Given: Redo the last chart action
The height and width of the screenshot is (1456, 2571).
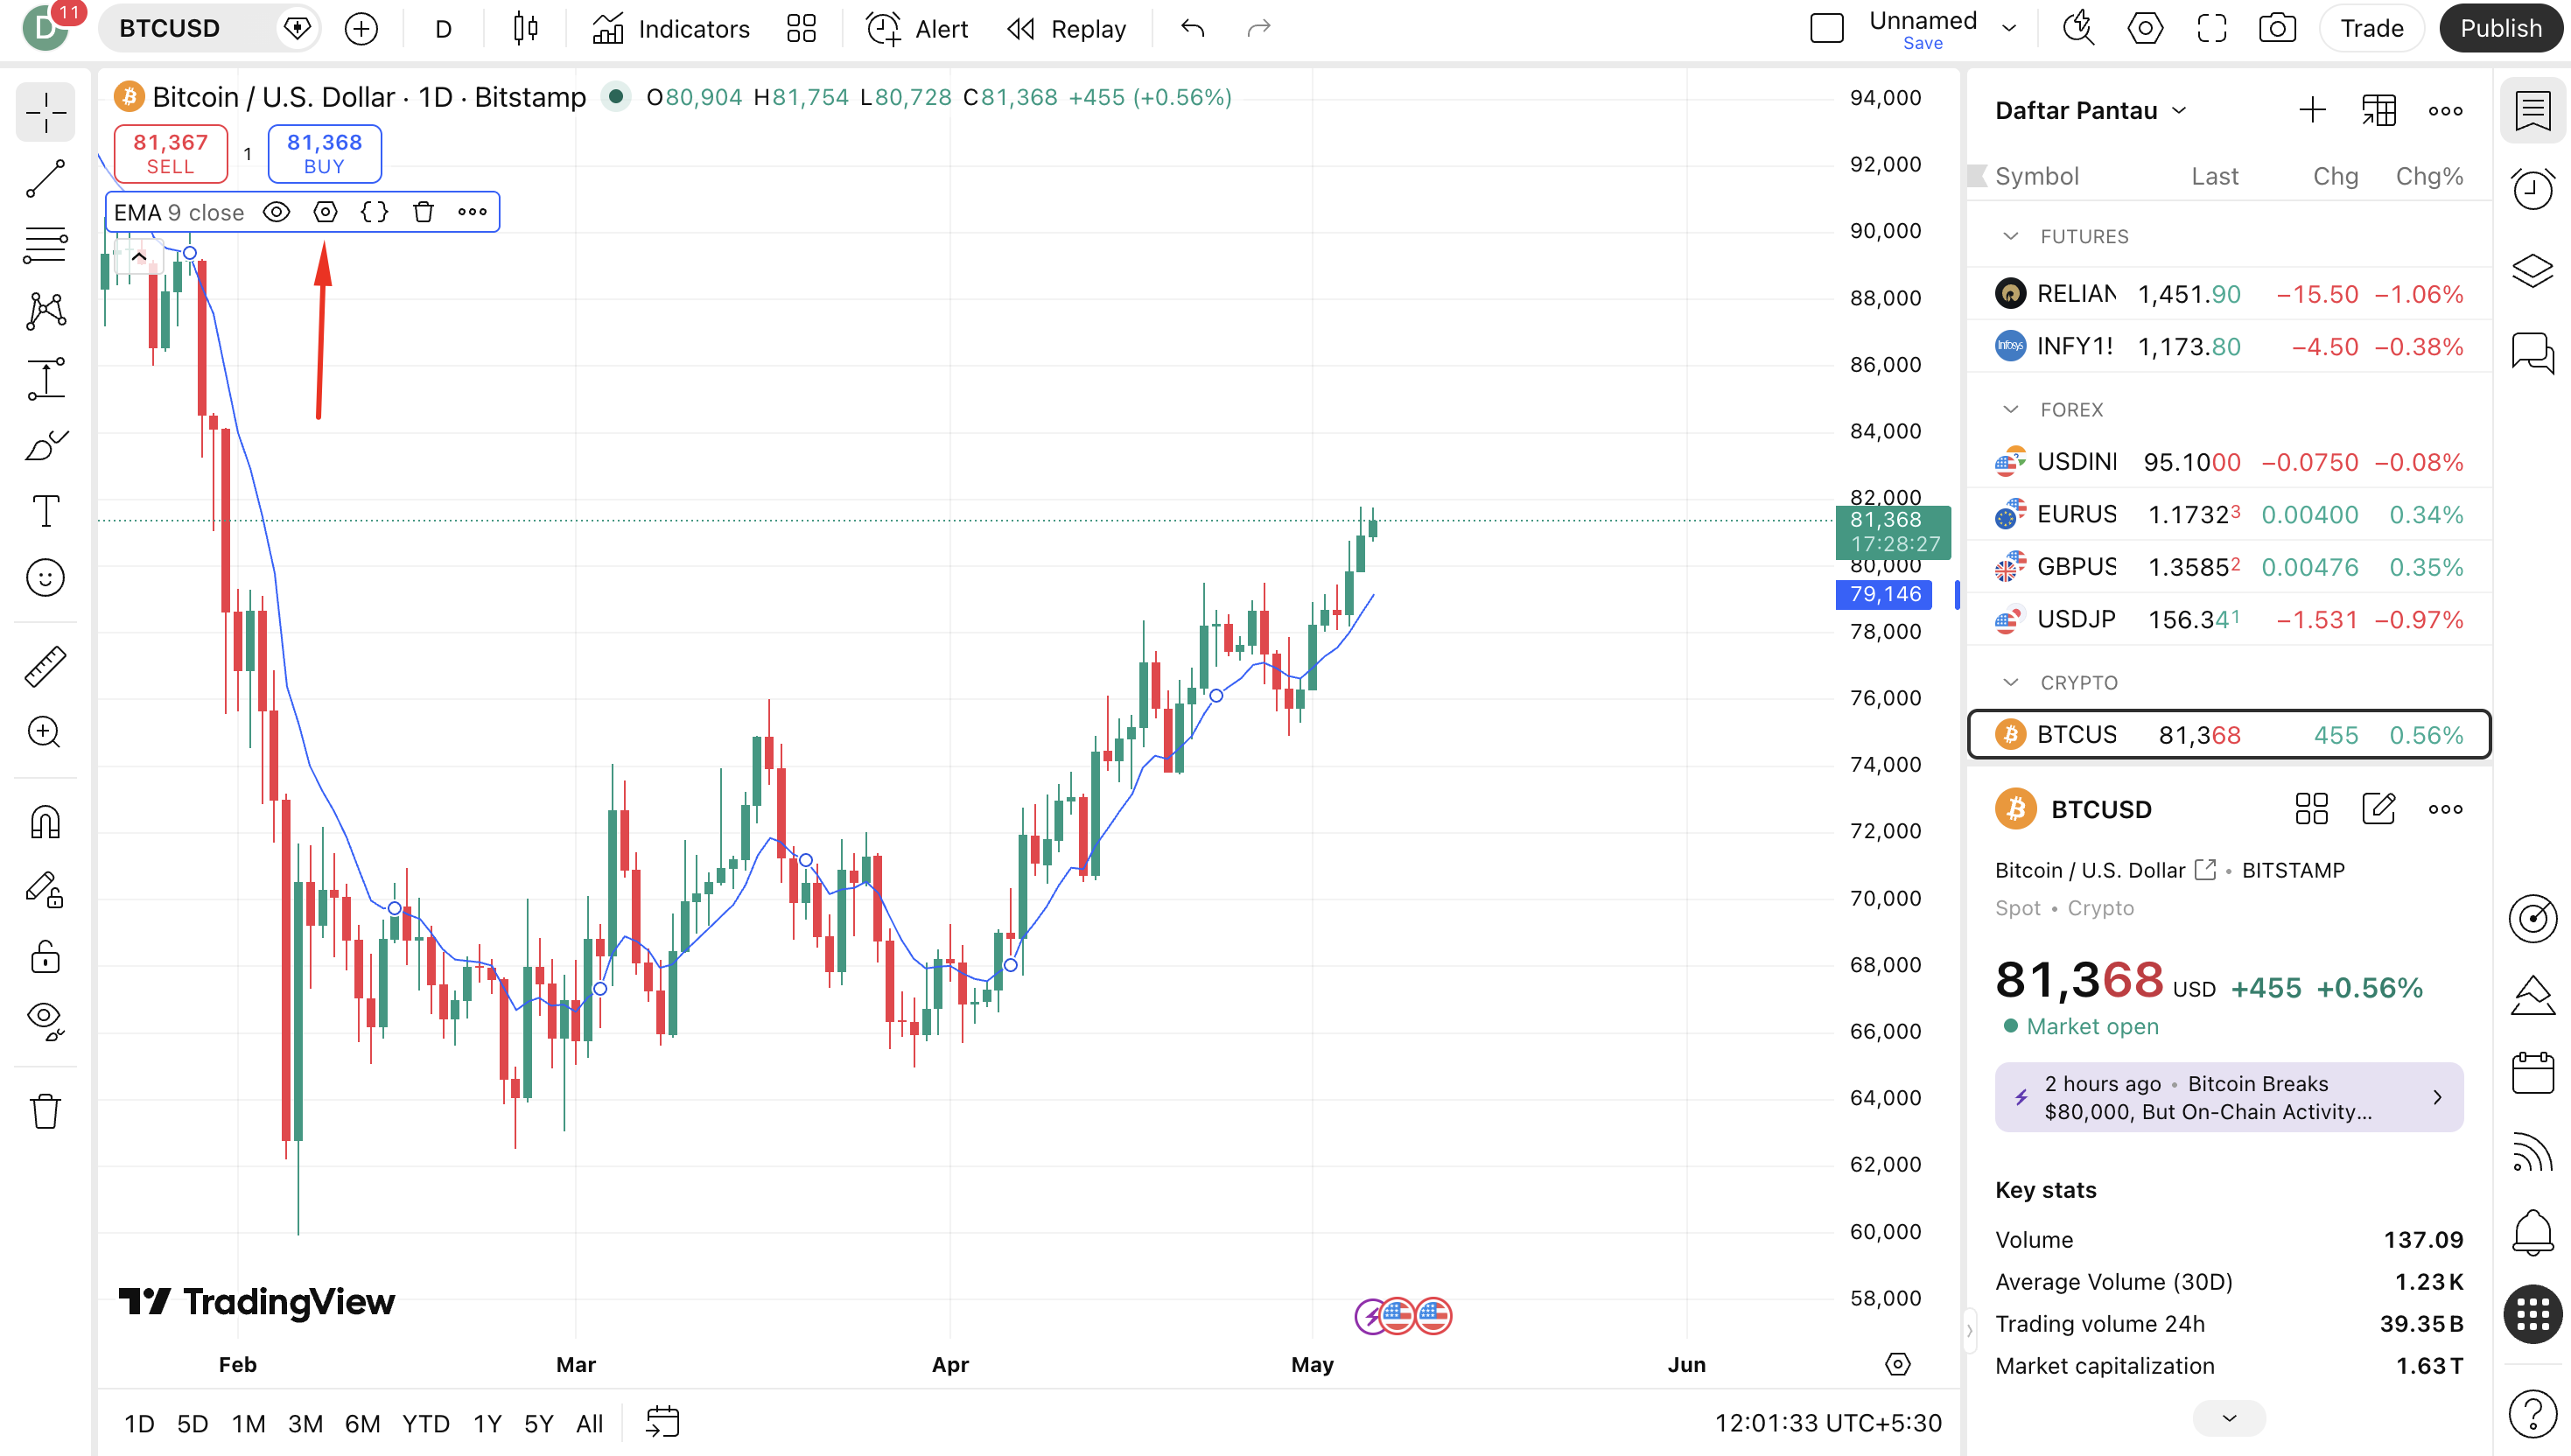Looking at the screenshot, I should click(1259, 29).
